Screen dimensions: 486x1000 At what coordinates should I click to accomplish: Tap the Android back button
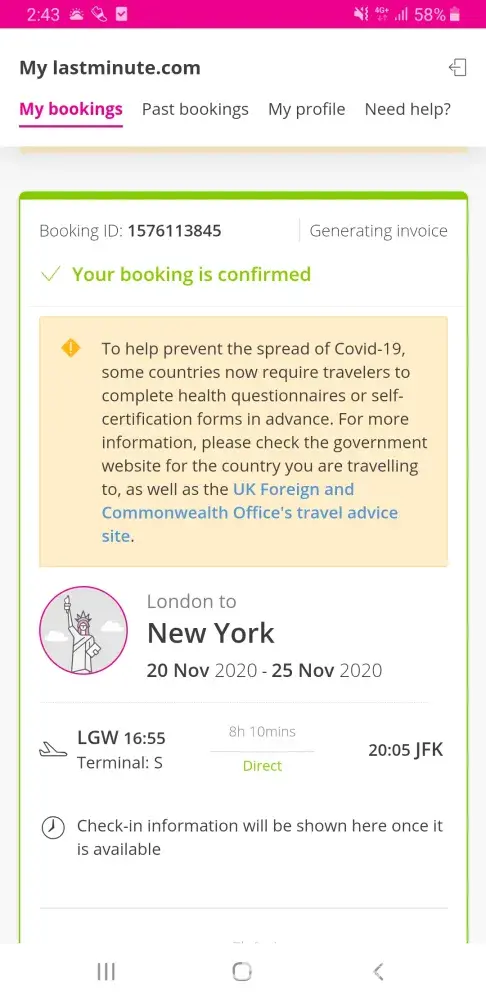tap(378, 971)
